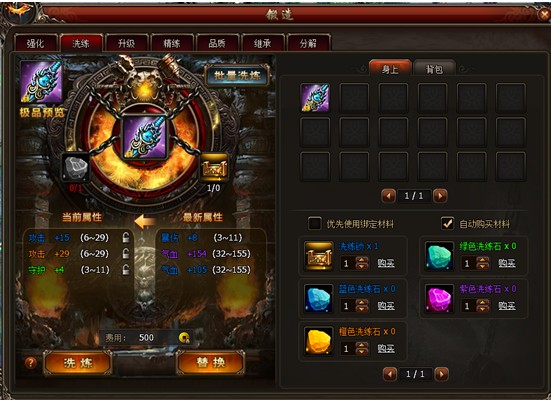Viewport: 551px width, 400px height.
Task: Uncheck 自动购买材料 checkbox
Action: pyautogui.click(x=447, y=223)
